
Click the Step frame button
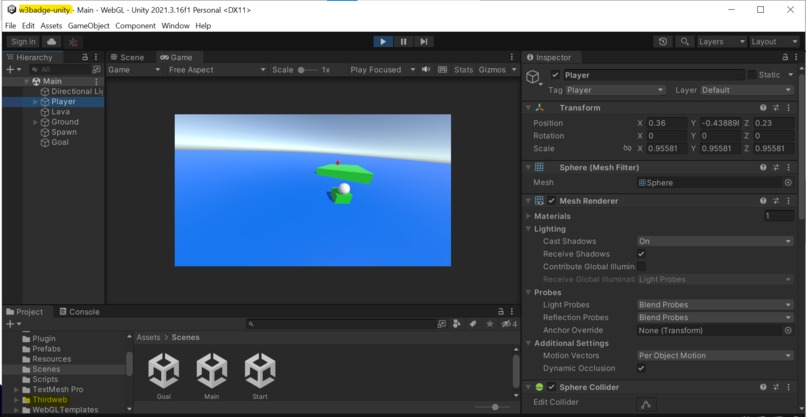click(x=424, y=42)
